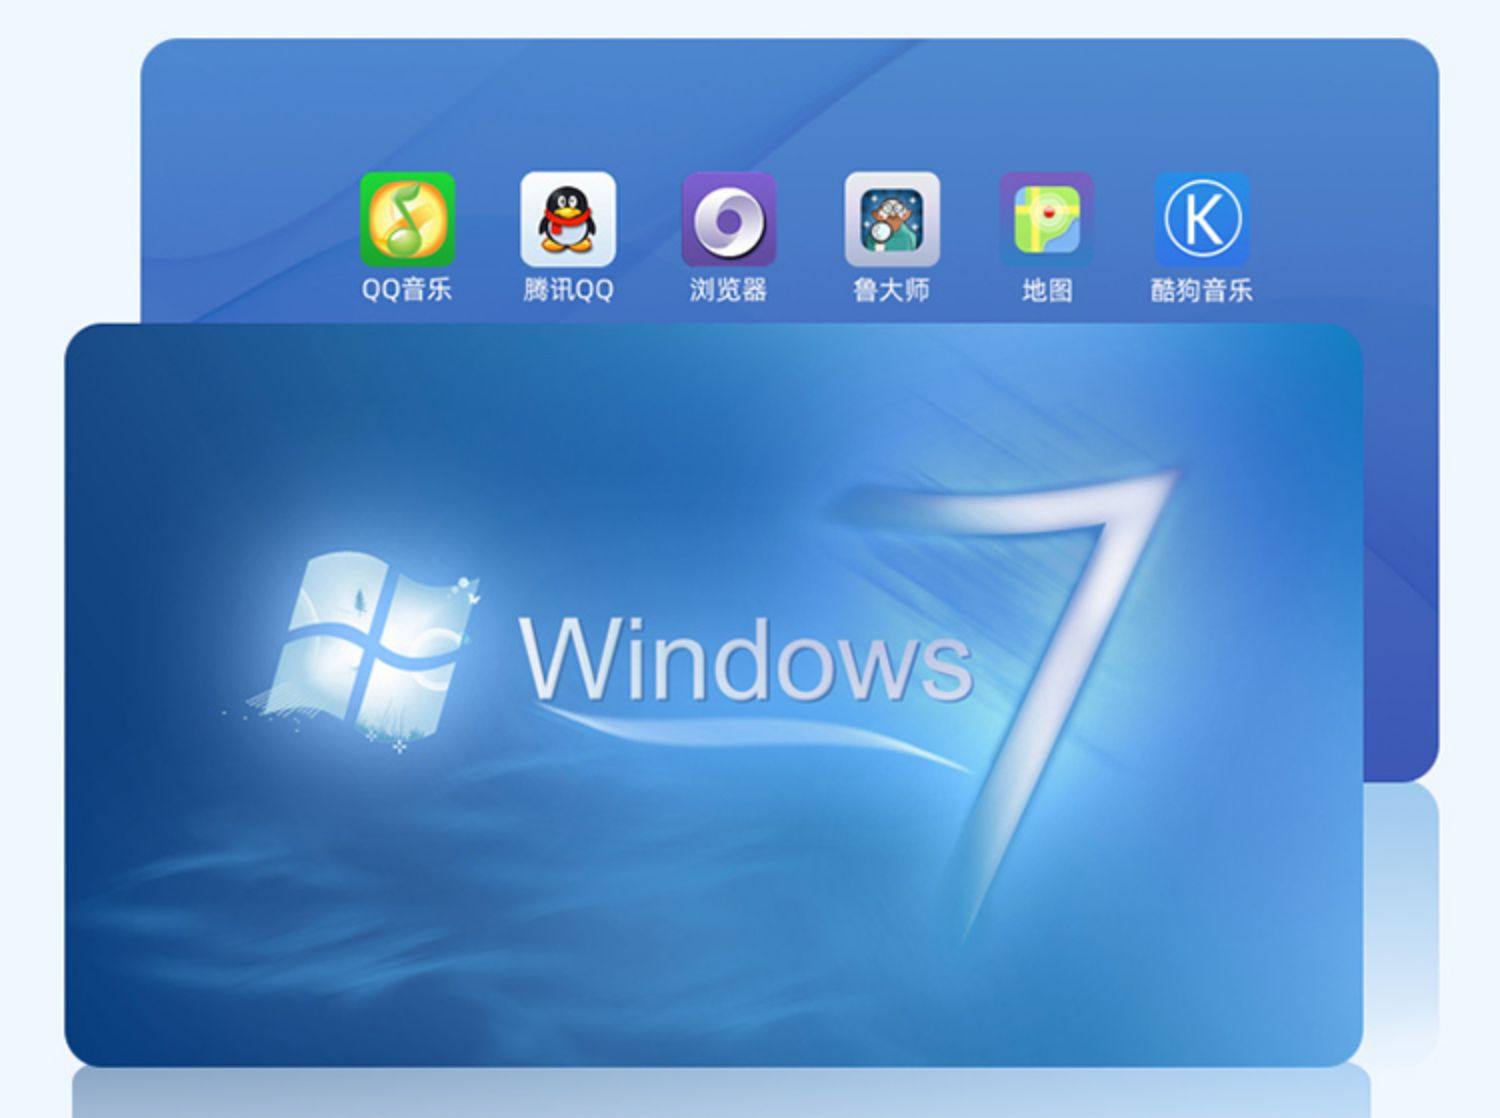Select the "QQ音乐" text label
This screenshot has height=1118, width=1500.
[x=407, y=290]
